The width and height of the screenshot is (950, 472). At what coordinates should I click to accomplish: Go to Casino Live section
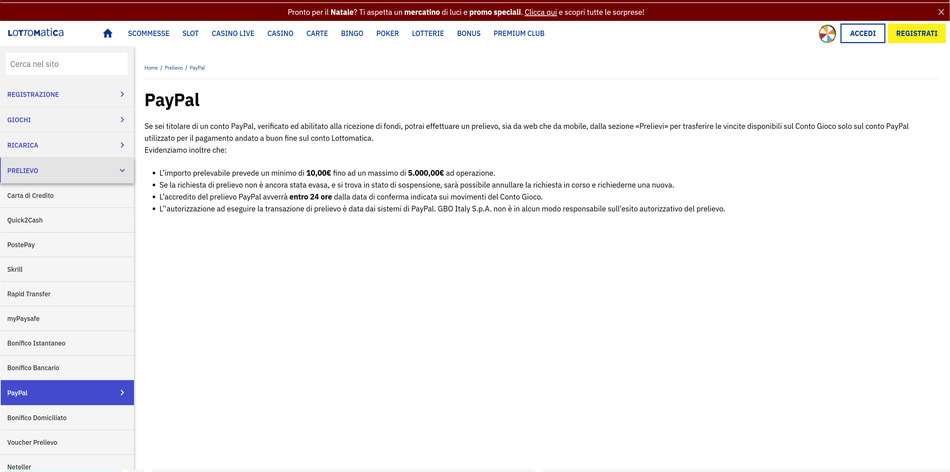click(233, 33)
